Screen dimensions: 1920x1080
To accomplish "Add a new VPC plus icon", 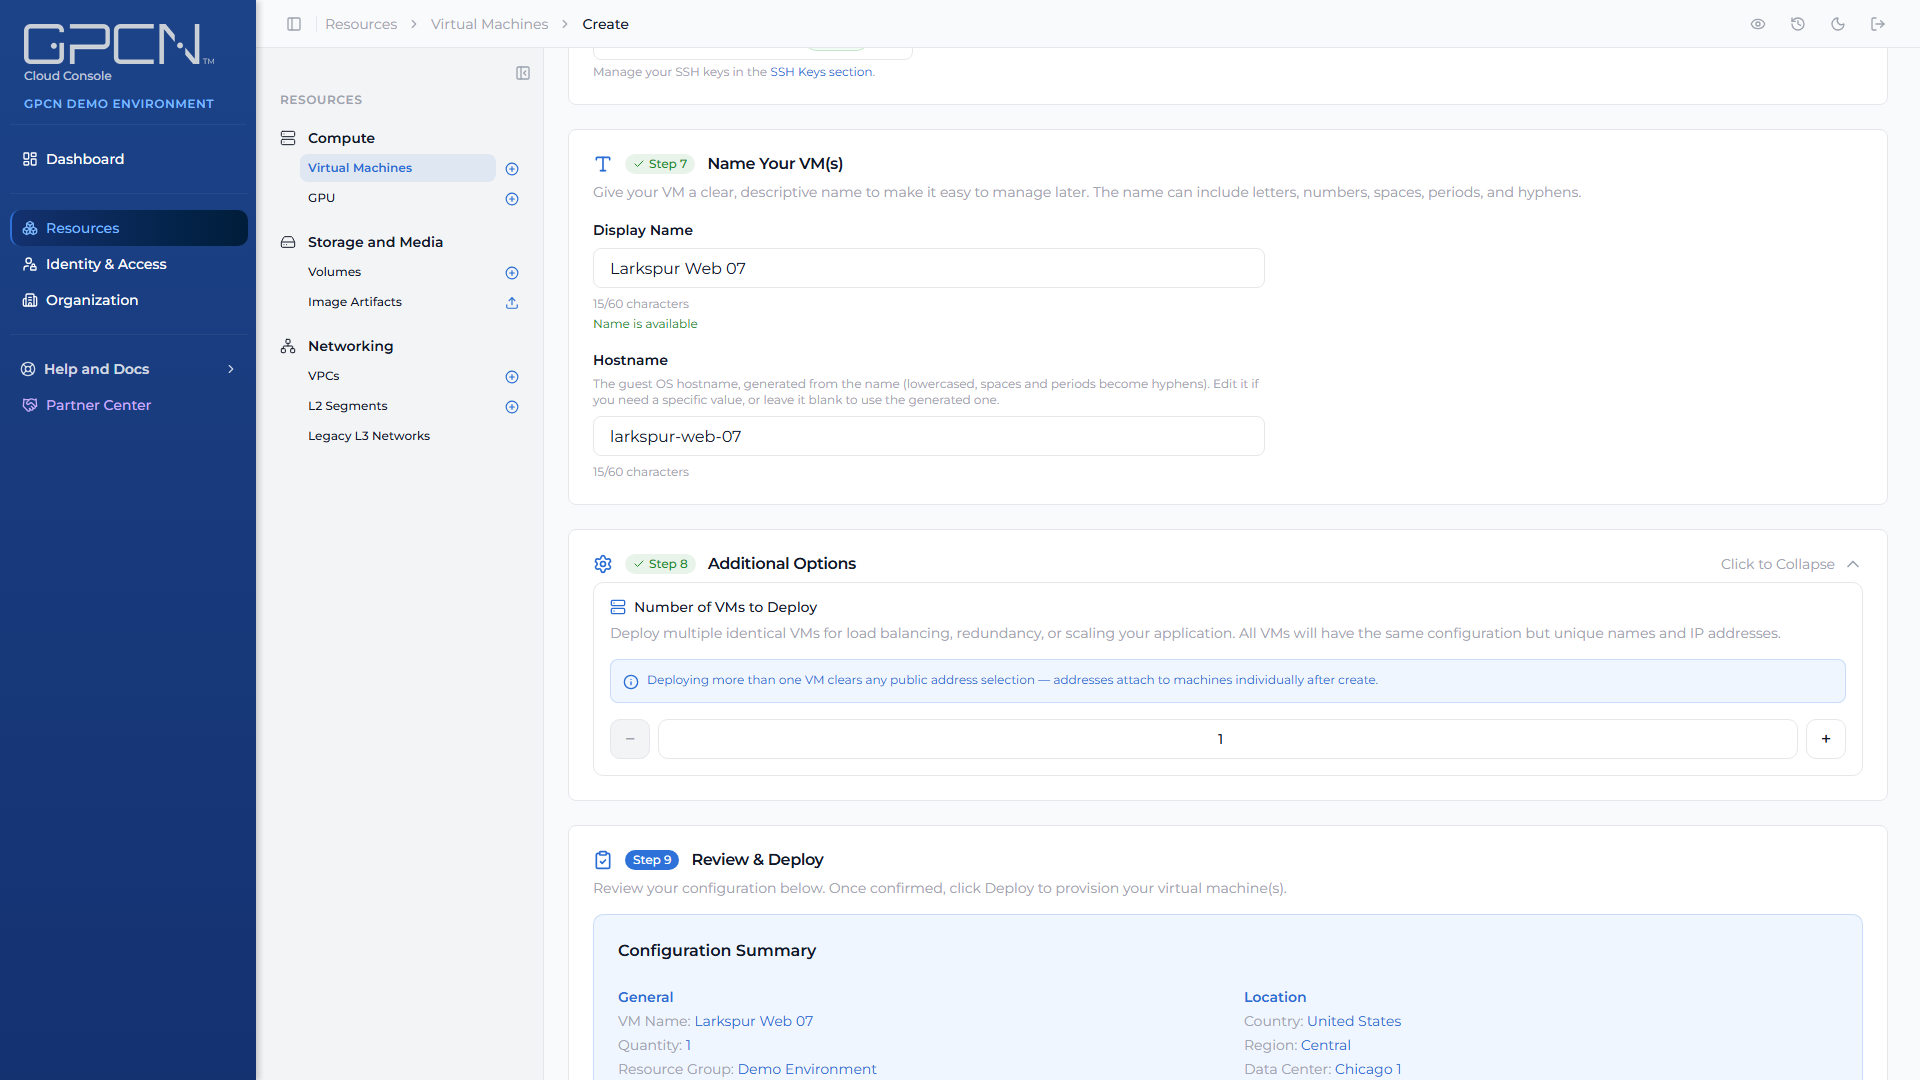I will [x=512, y=377].
